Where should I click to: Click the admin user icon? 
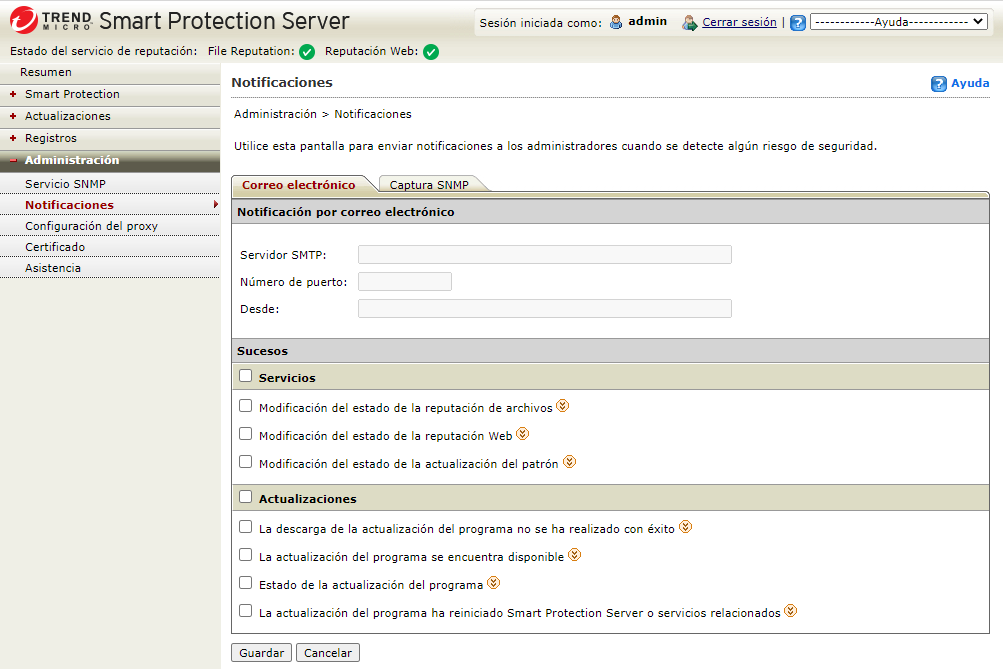pyautogui.click(x=616, y=22)
